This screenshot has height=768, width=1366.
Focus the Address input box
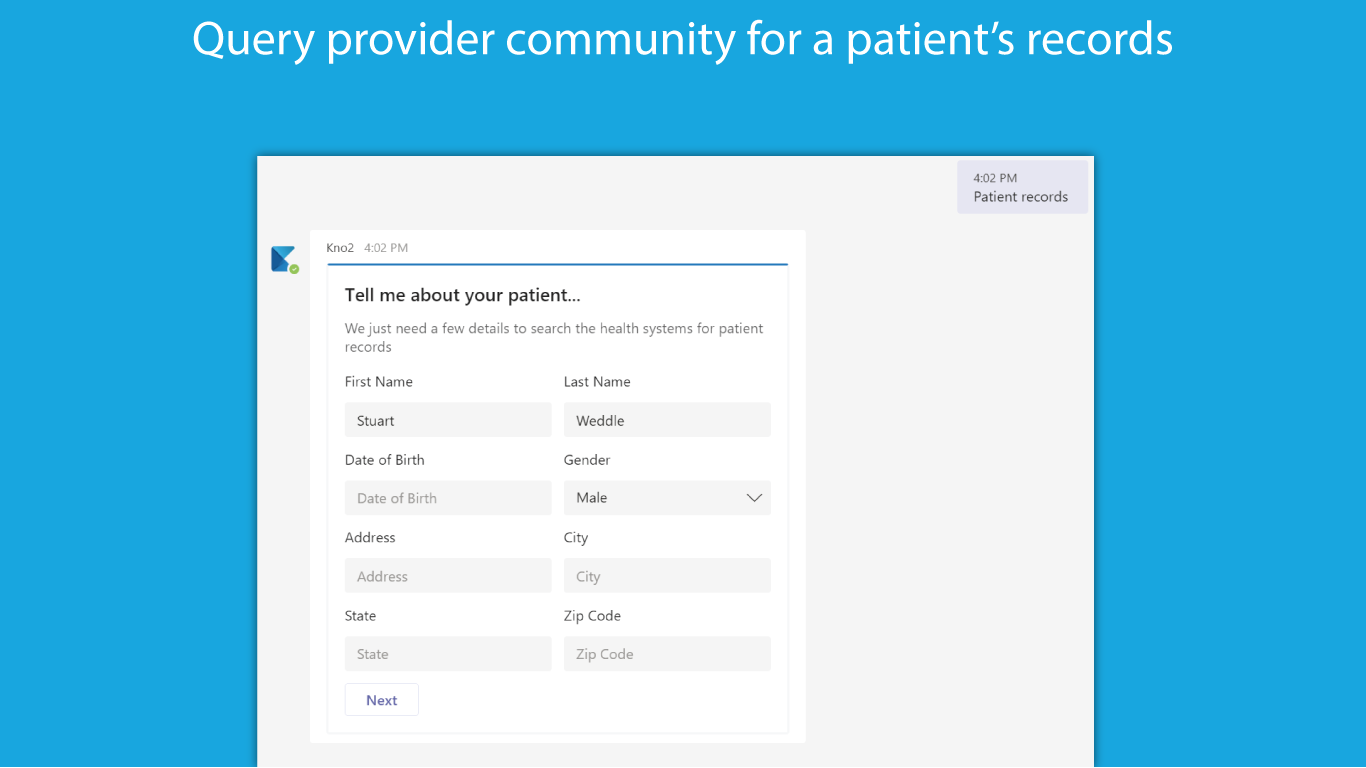(448, 576)
